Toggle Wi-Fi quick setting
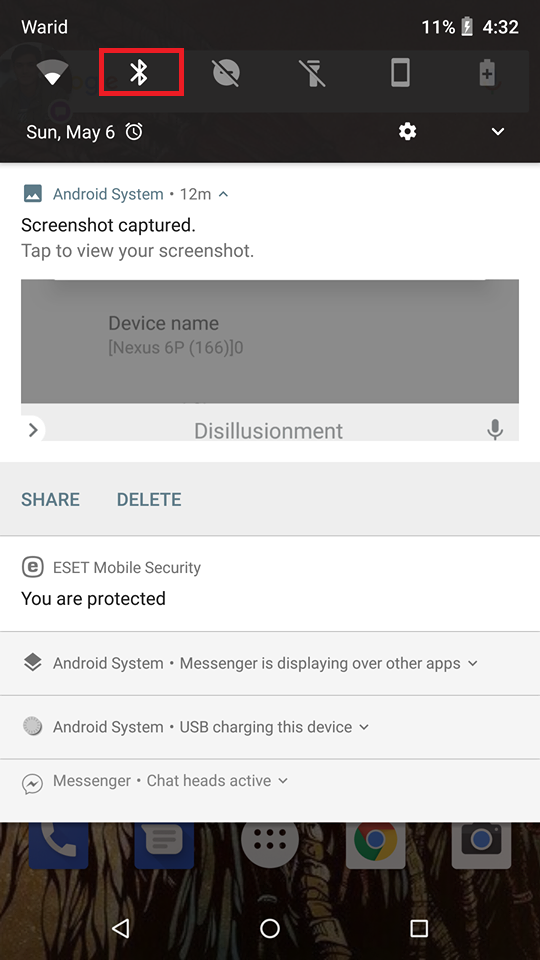The width and height of the screenshot is (540, 960). coord(53,73)
